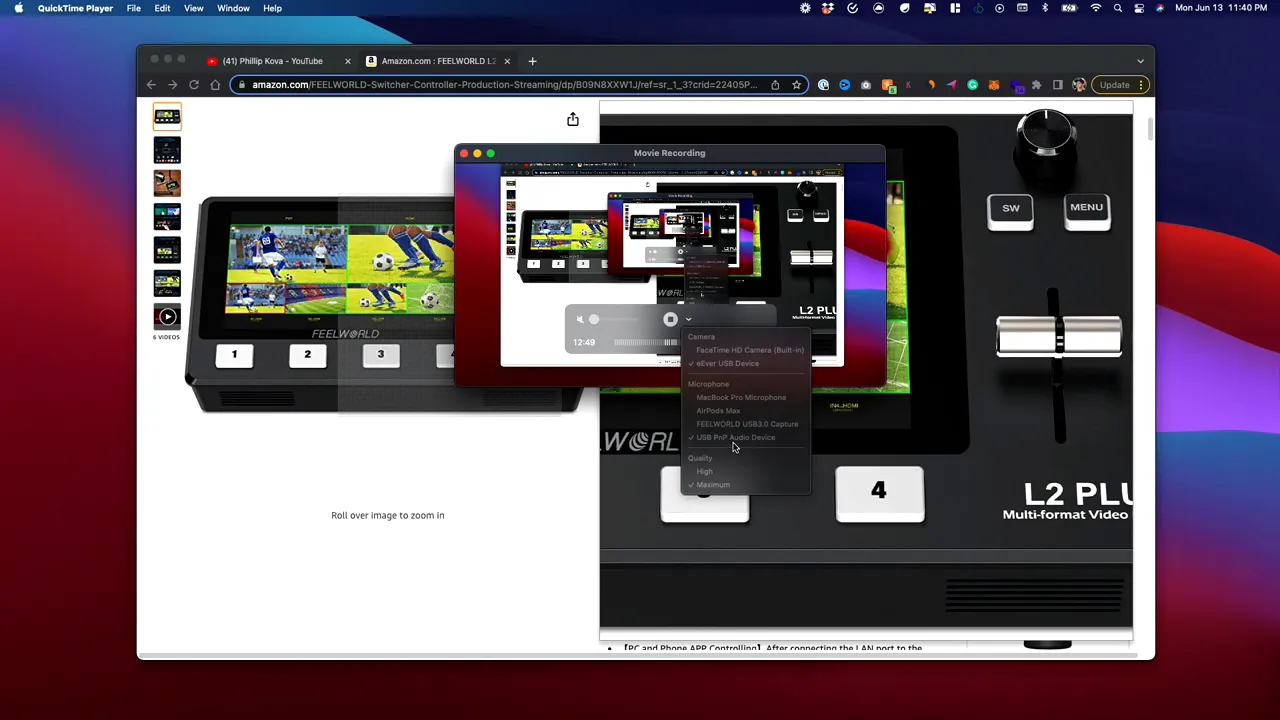Switch microphone to MacBook Pro Microphone
1280x720 pixels.
(740, 397)
